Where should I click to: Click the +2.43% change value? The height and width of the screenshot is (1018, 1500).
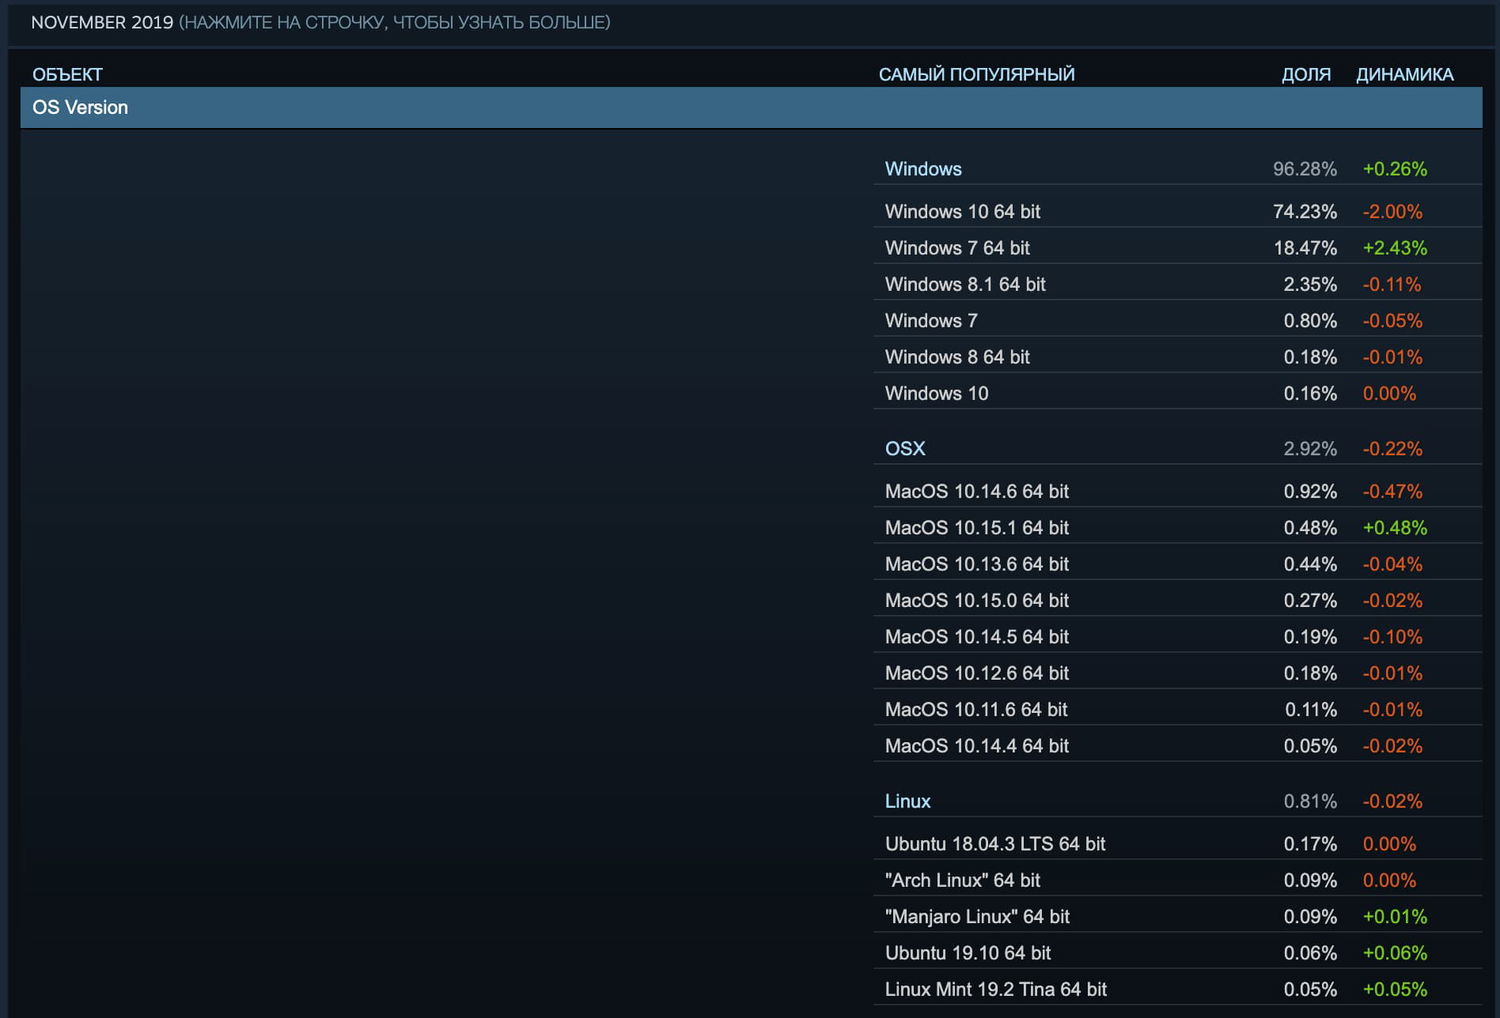click(x=1395, y=248)
